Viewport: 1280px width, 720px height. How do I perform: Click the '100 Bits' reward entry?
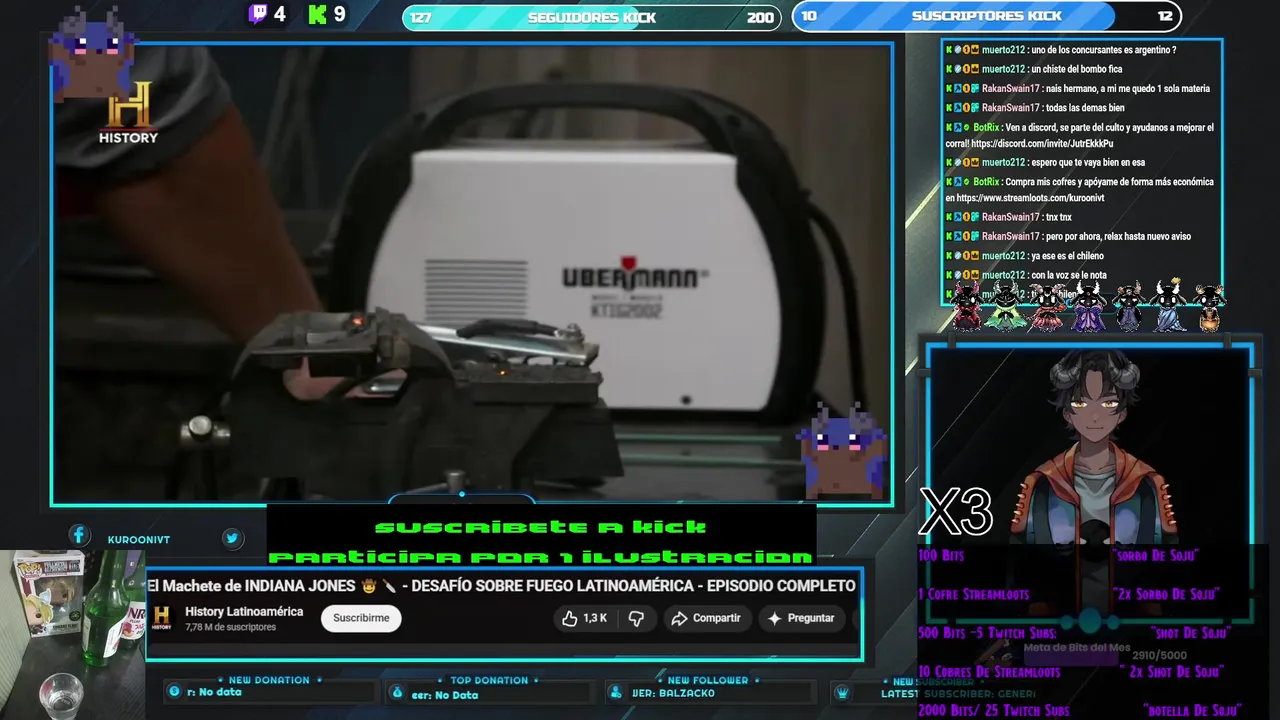point(941,555)
